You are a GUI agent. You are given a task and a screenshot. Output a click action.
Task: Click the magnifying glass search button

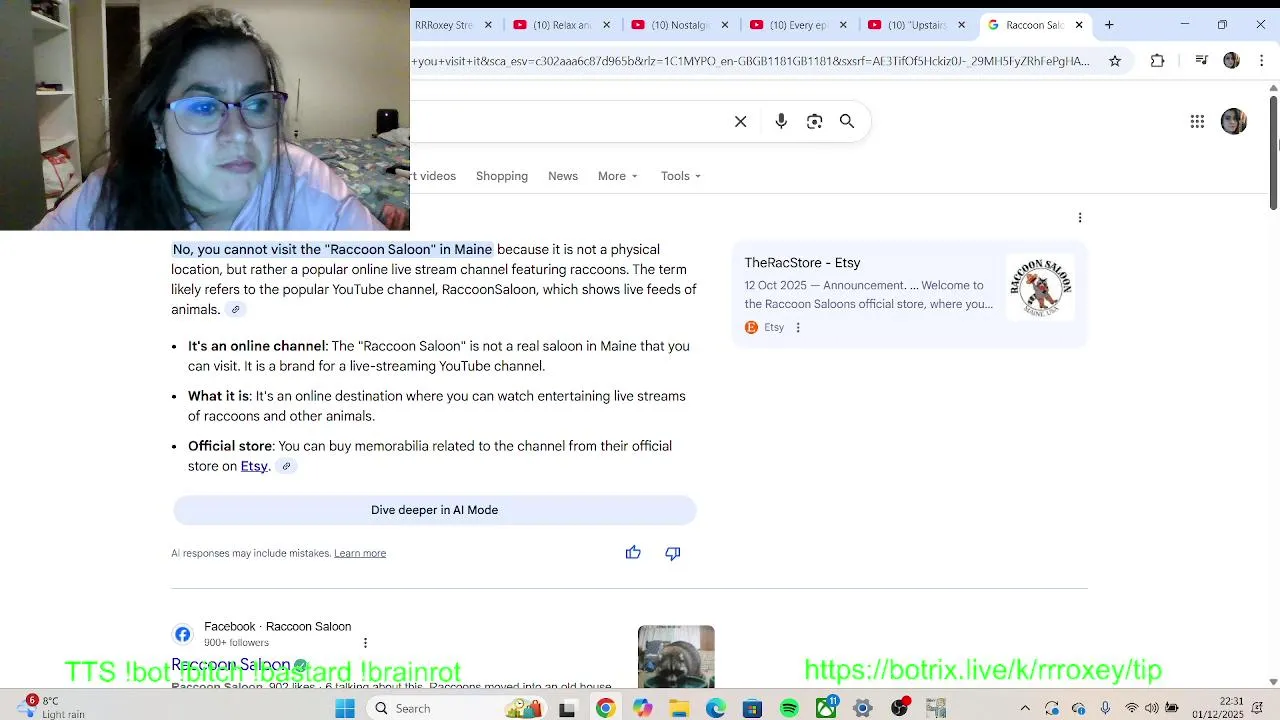coord(847,122)
